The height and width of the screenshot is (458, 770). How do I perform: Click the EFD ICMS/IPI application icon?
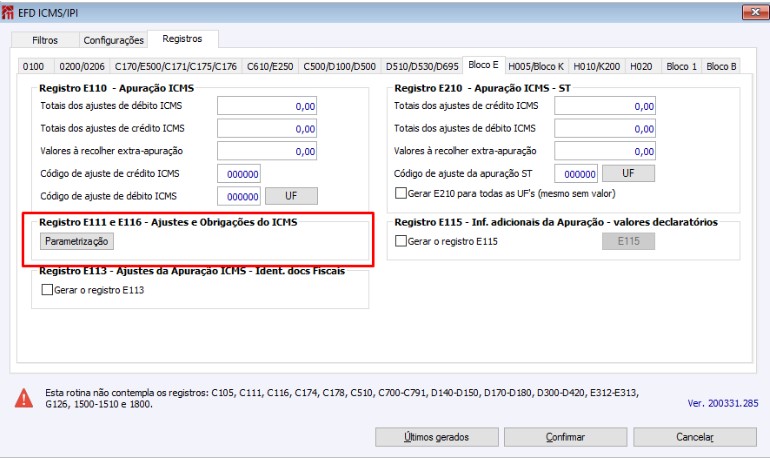7,12
